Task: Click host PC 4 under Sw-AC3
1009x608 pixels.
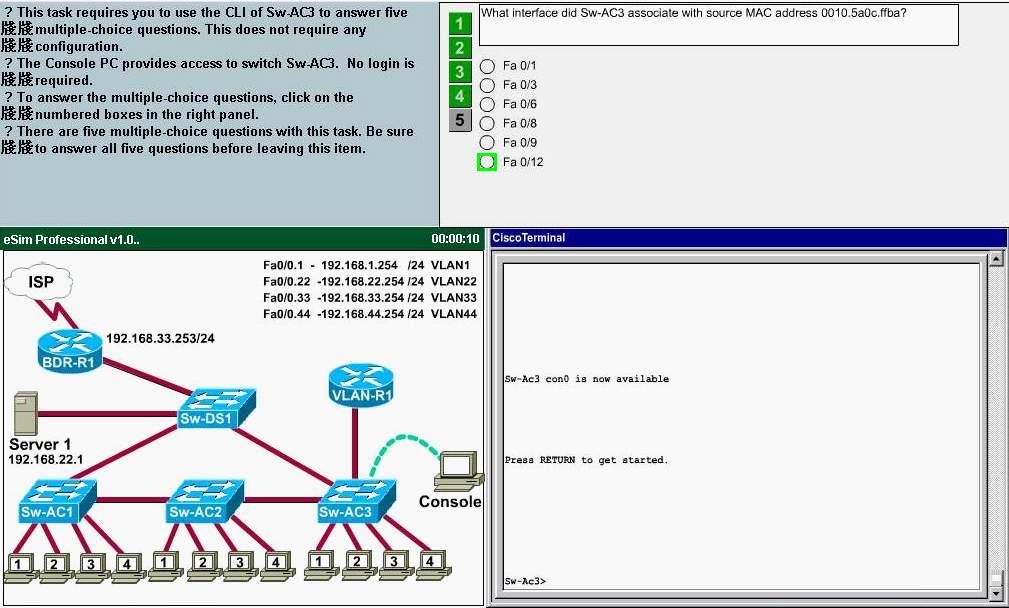Action: coord(432,564)
